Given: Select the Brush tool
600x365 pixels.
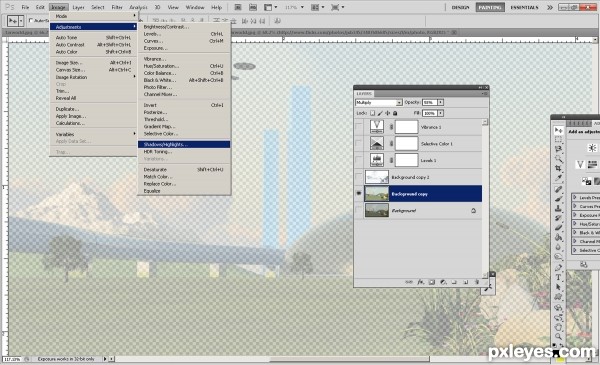Looking at the screenshot, I should 558,199.
